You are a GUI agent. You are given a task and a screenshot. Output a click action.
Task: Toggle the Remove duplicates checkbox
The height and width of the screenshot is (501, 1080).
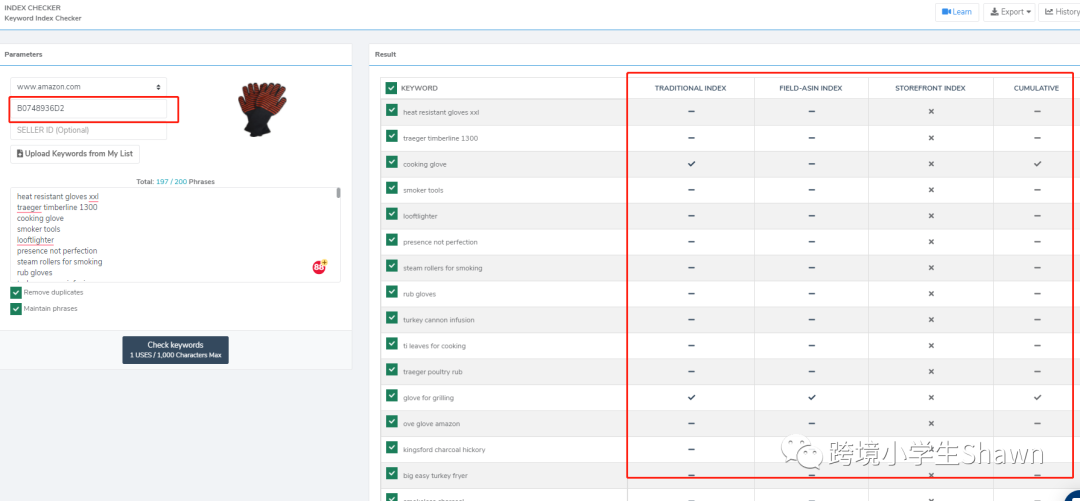[x=16, y=292]
